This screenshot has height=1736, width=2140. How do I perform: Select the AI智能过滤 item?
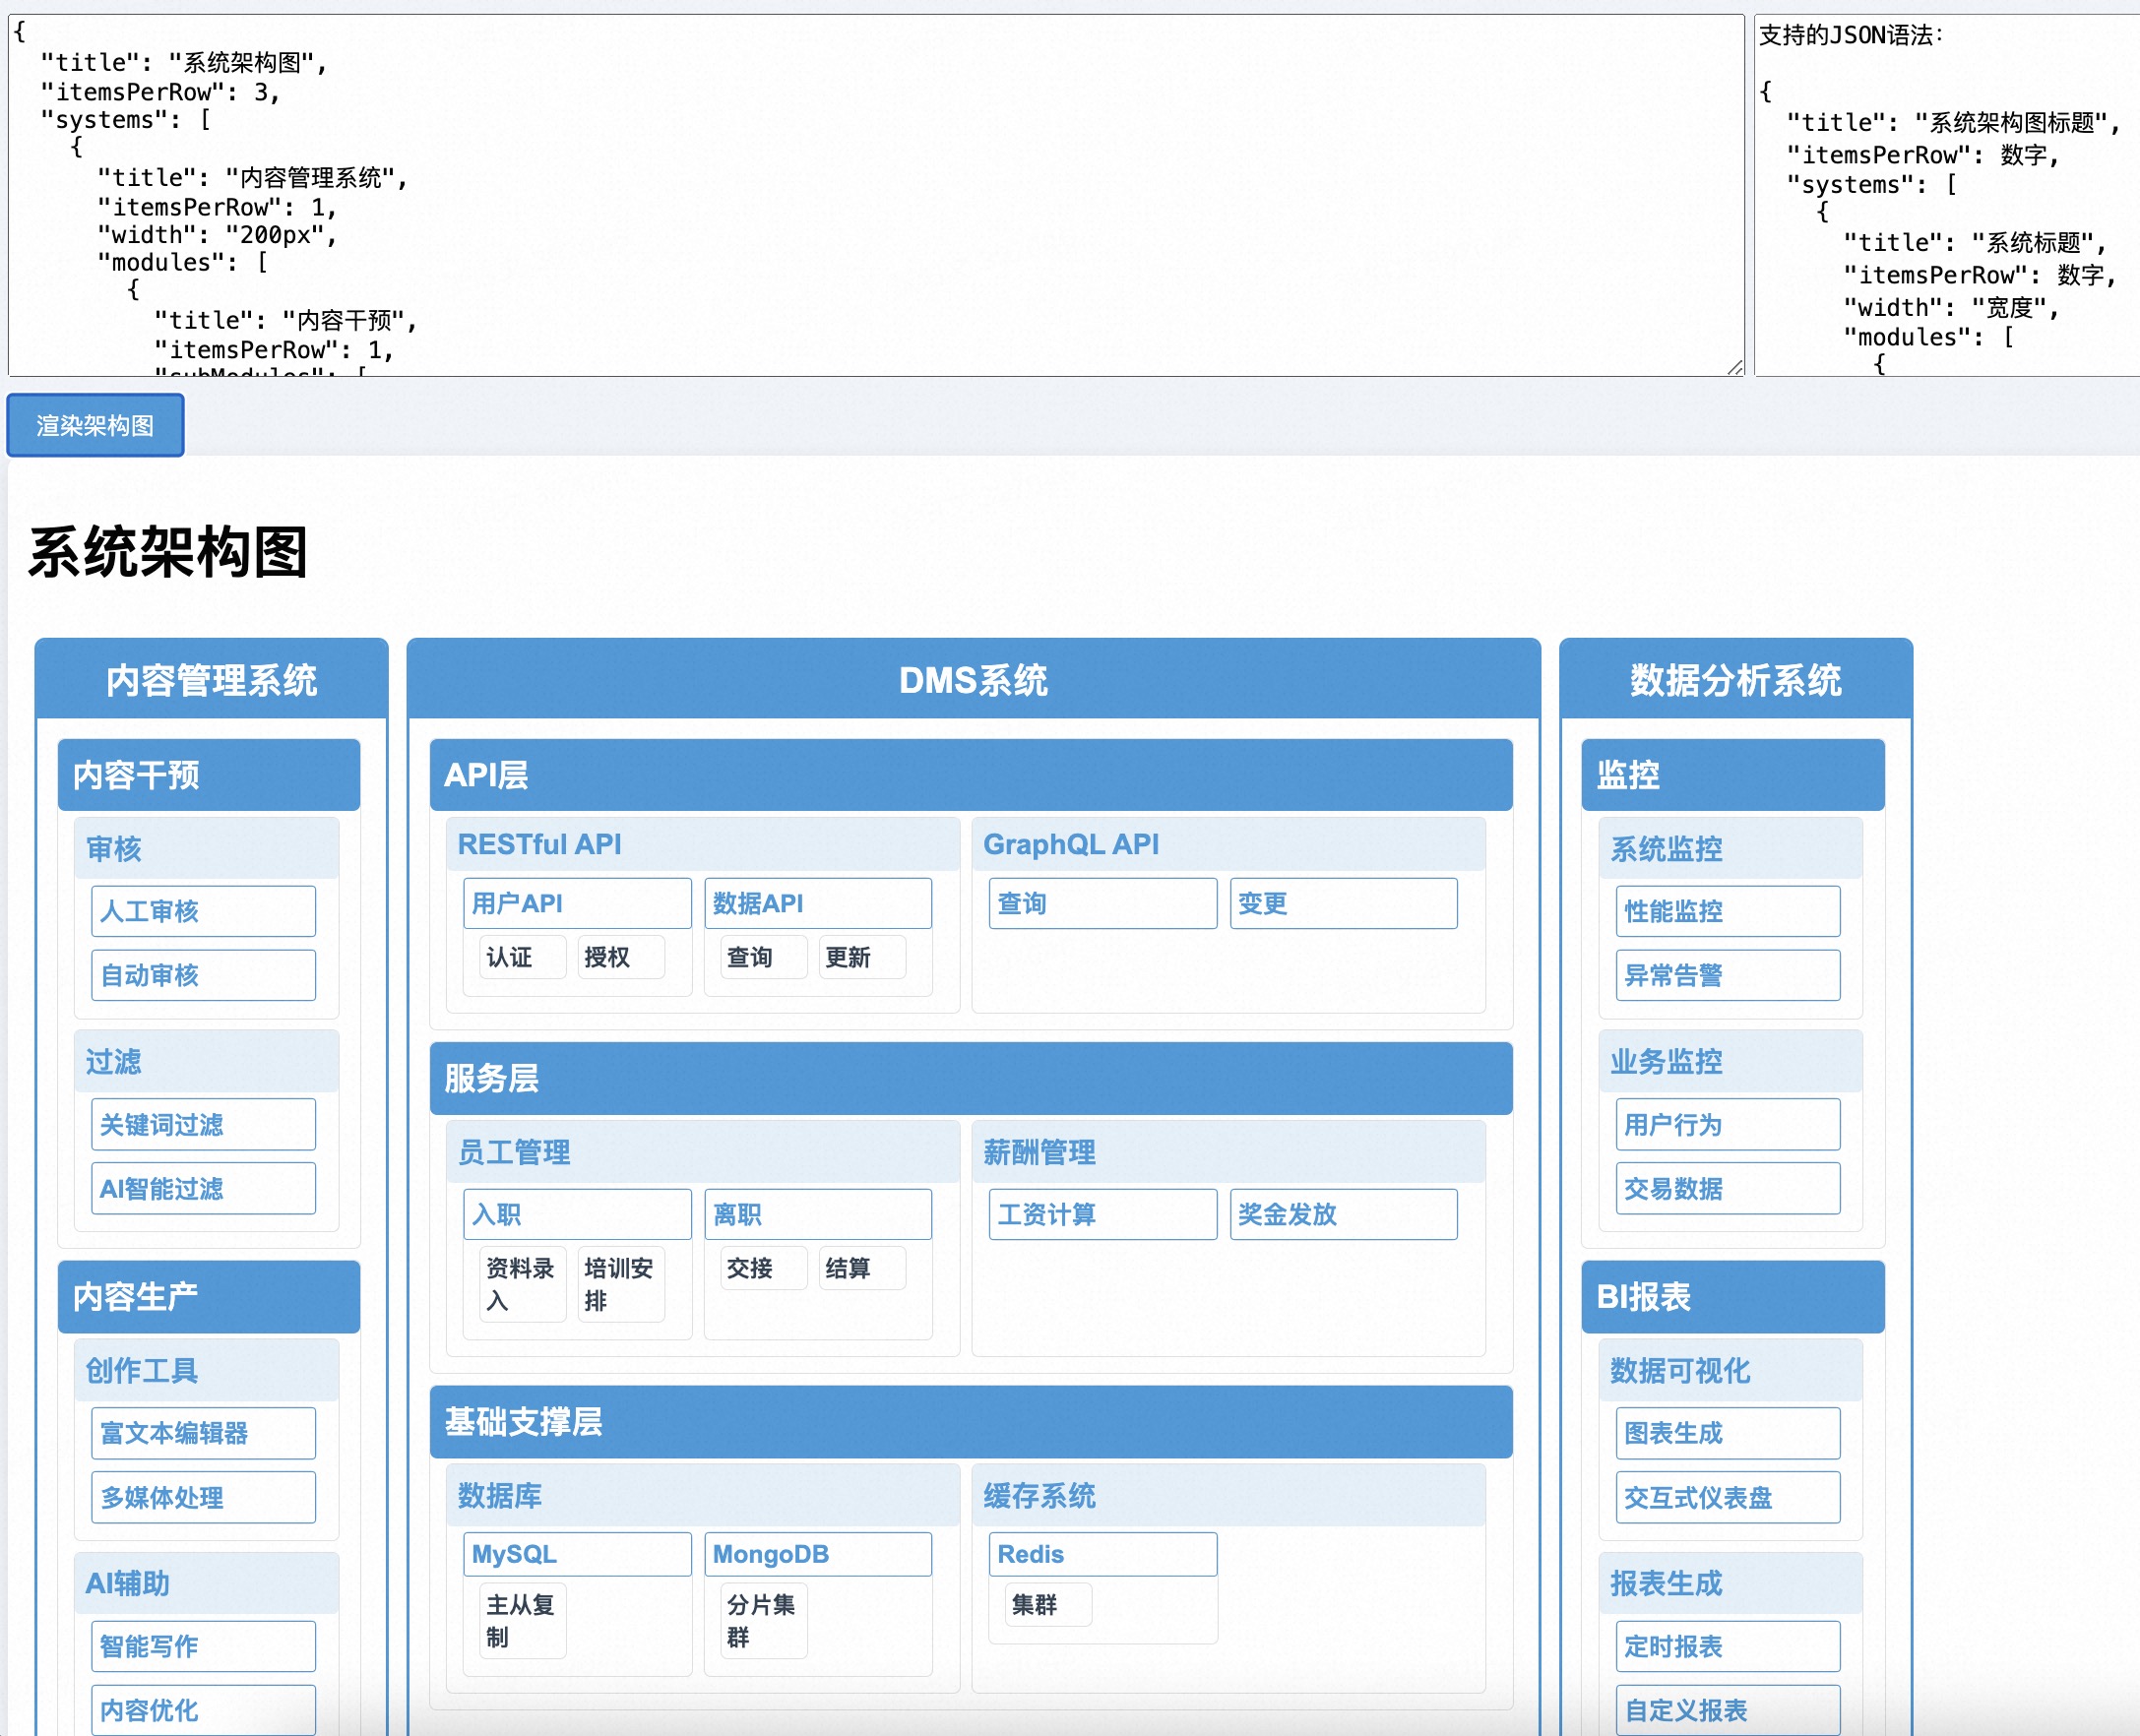204,1189
